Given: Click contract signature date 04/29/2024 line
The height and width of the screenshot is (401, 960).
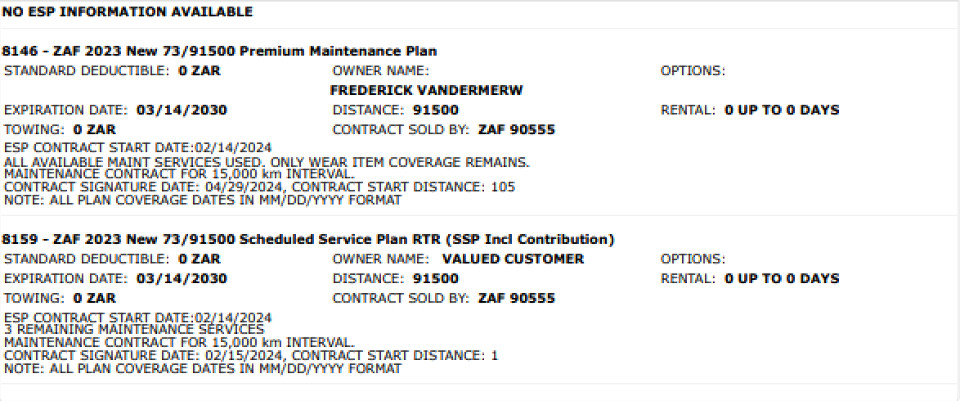Looking at the screenshot, I should 260,187.
